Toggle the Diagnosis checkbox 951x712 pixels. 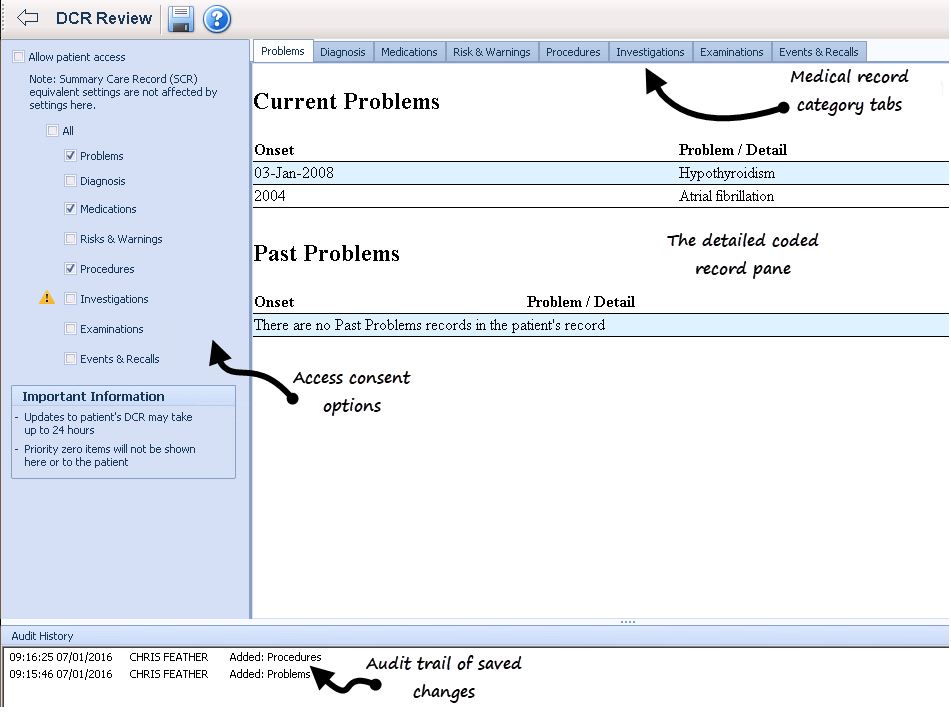tap(70, 181)
